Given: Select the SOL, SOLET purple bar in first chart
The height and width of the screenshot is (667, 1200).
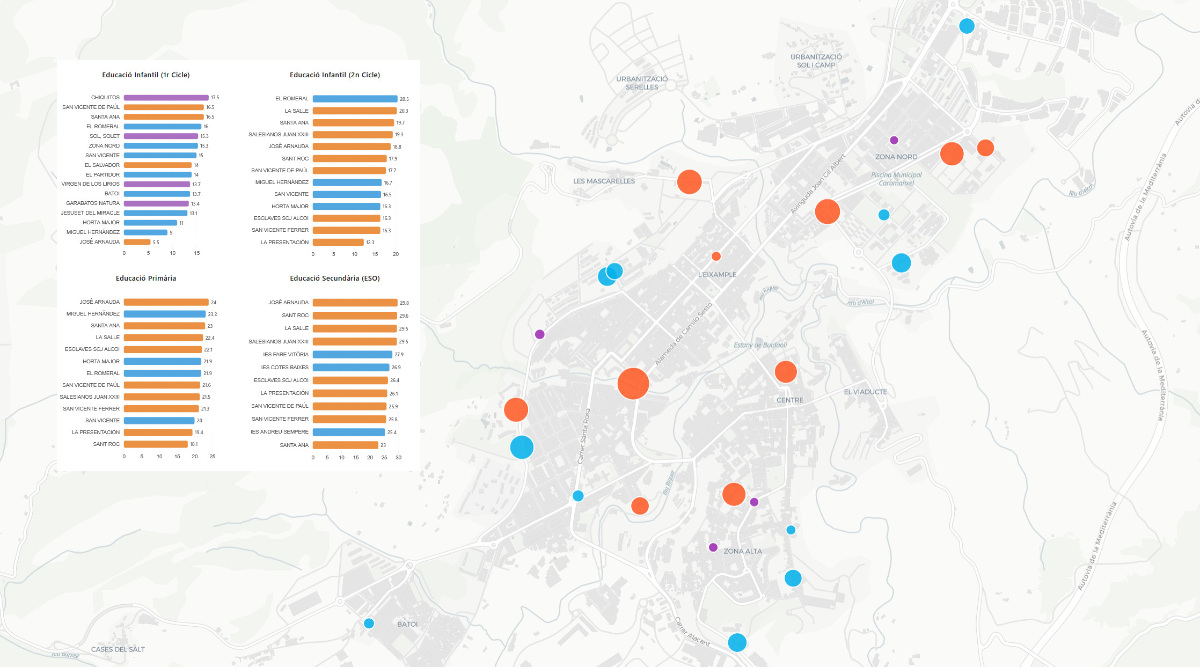Looking at the screenshot, I should (161, 136).
